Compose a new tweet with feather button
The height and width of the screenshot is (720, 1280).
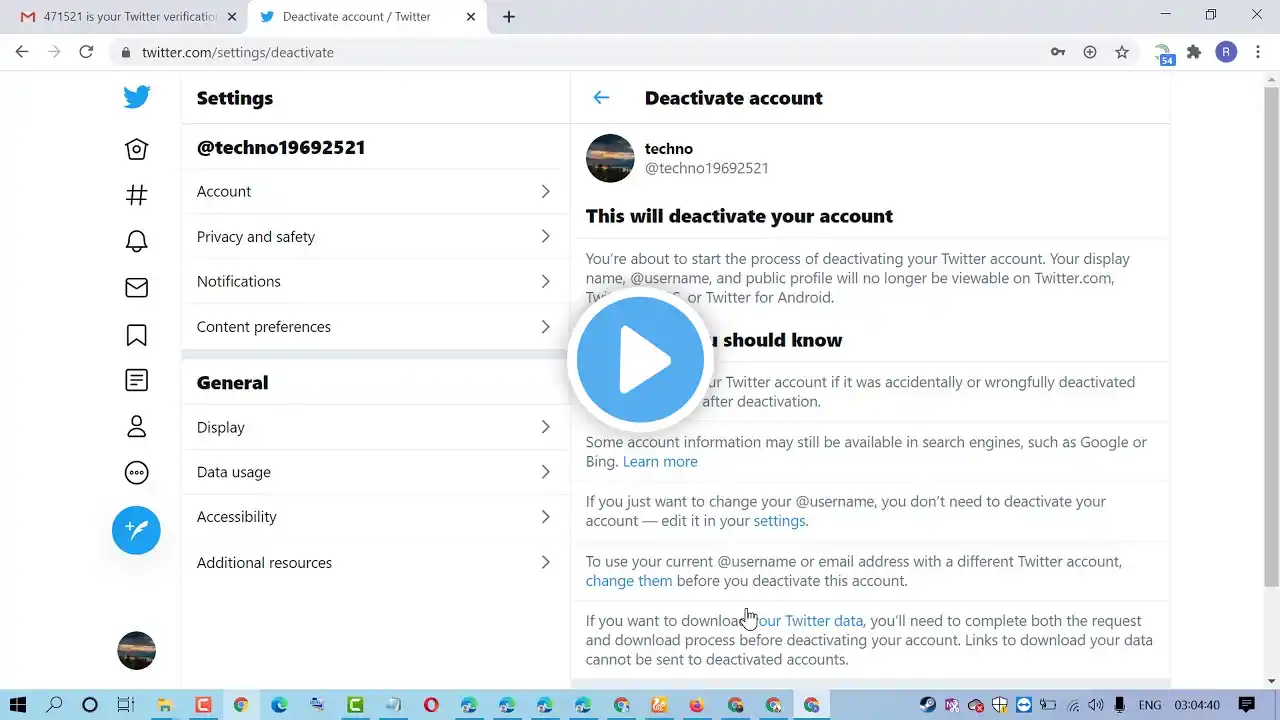click(x=136, y=530)
